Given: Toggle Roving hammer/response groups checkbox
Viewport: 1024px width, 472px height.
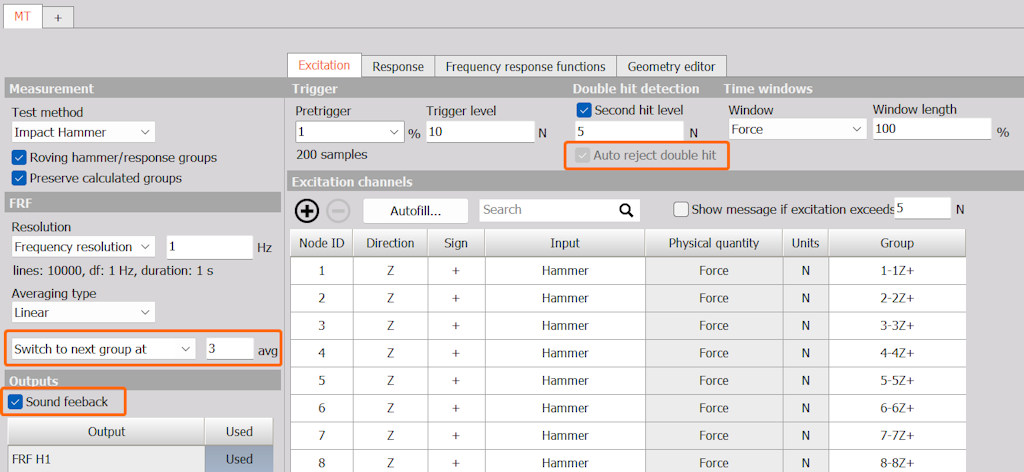Looking at the screenshot, I should tap(19, 157).
